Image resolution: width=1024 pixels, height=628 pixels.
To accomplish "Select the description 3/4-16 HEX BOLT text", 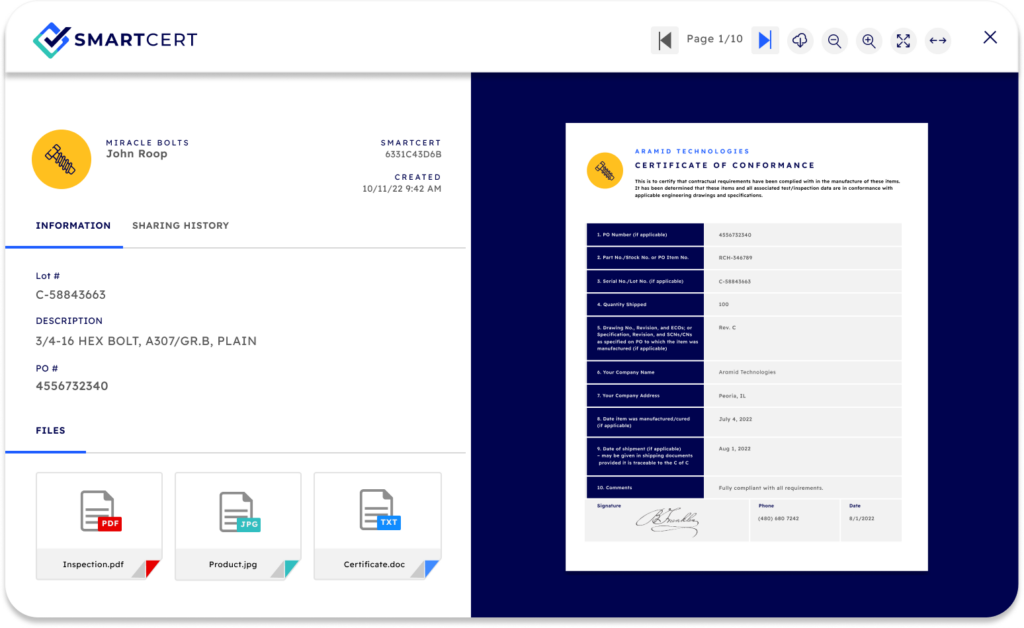I will point(146,341).
